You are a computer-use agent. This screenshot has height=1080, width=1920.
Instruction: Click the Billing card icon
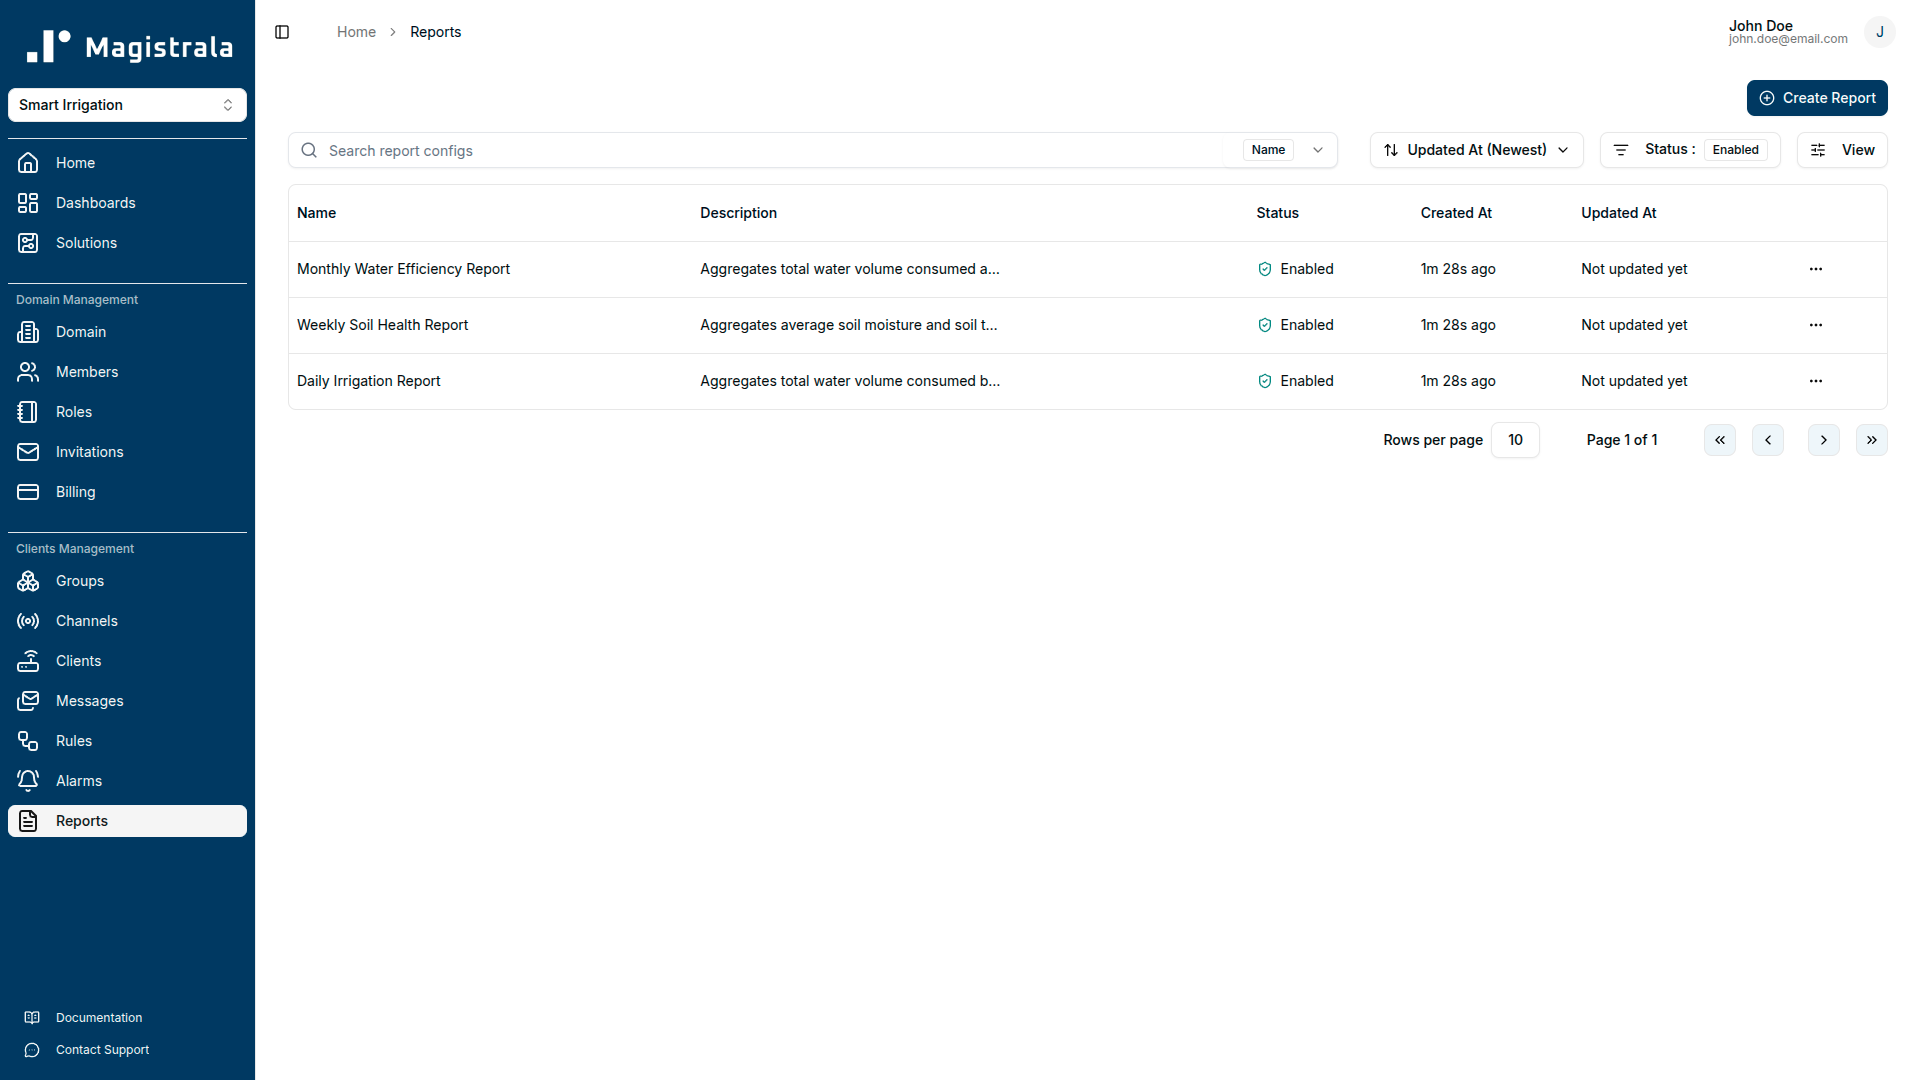pos(27,492)
